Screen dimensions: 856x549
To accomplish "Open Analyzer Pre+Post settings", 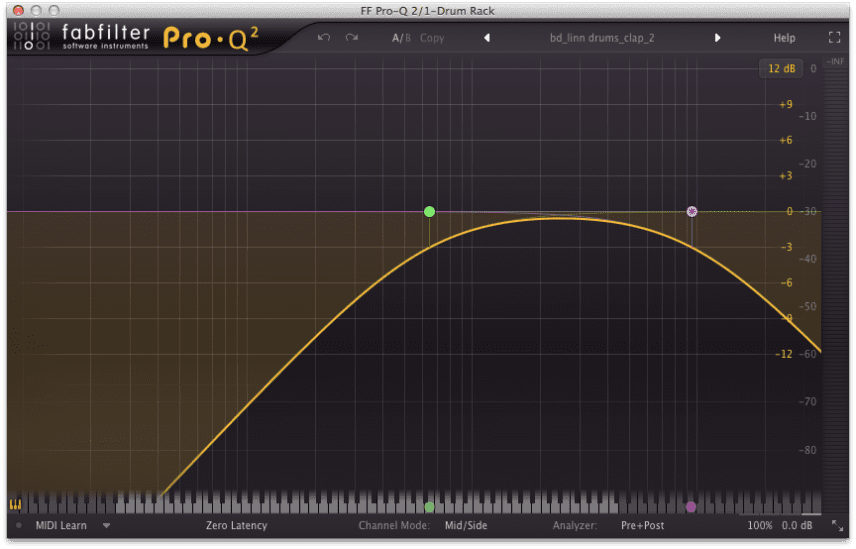I will point(643,526).
